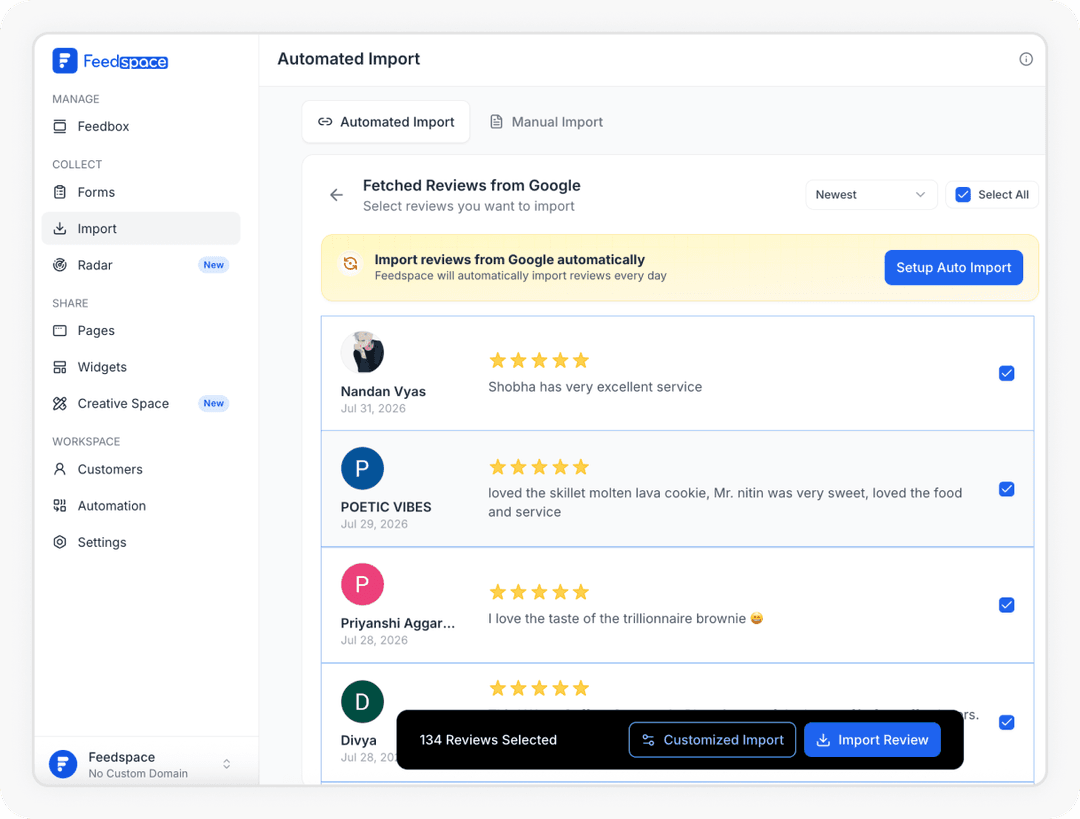The image size is (1080, 819).
Task: Go back with the left arrow
Action: pos(336,195)
